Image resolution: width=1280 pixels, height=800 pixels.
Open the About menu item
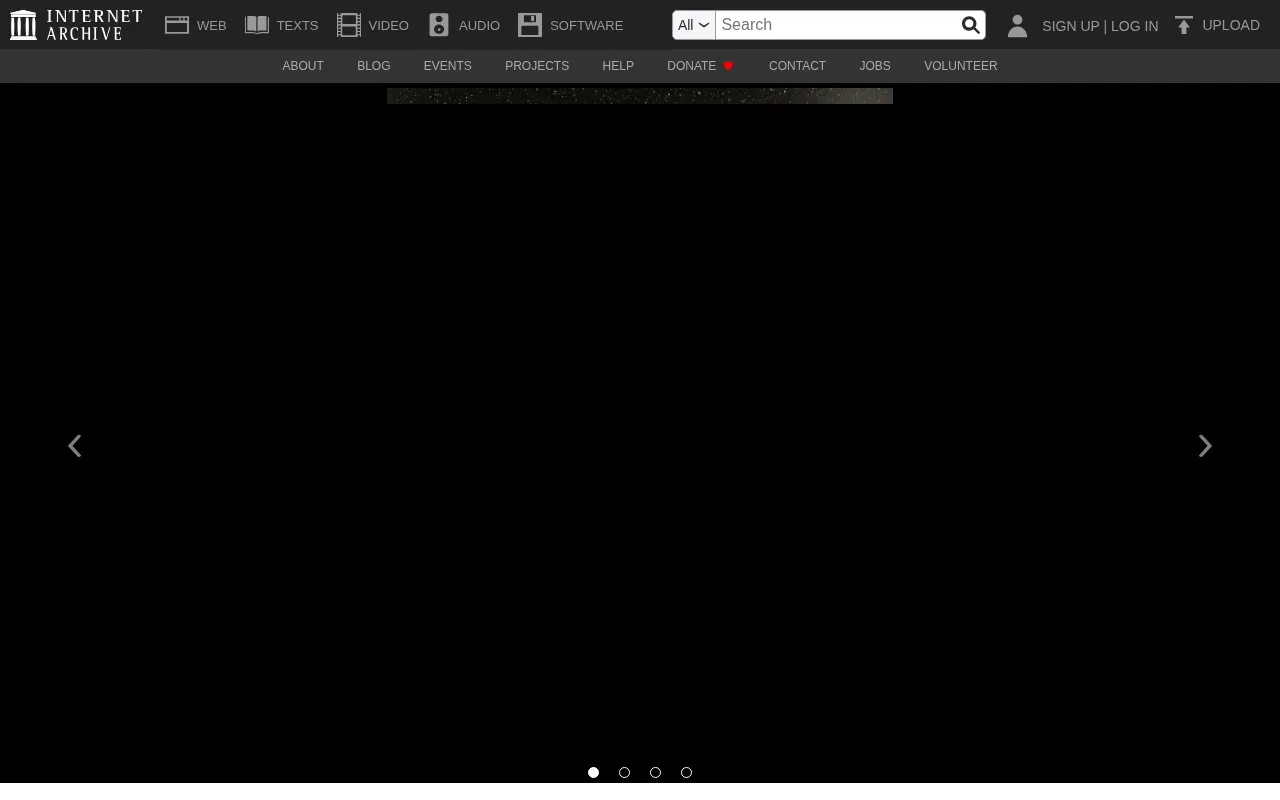point(303,66)
